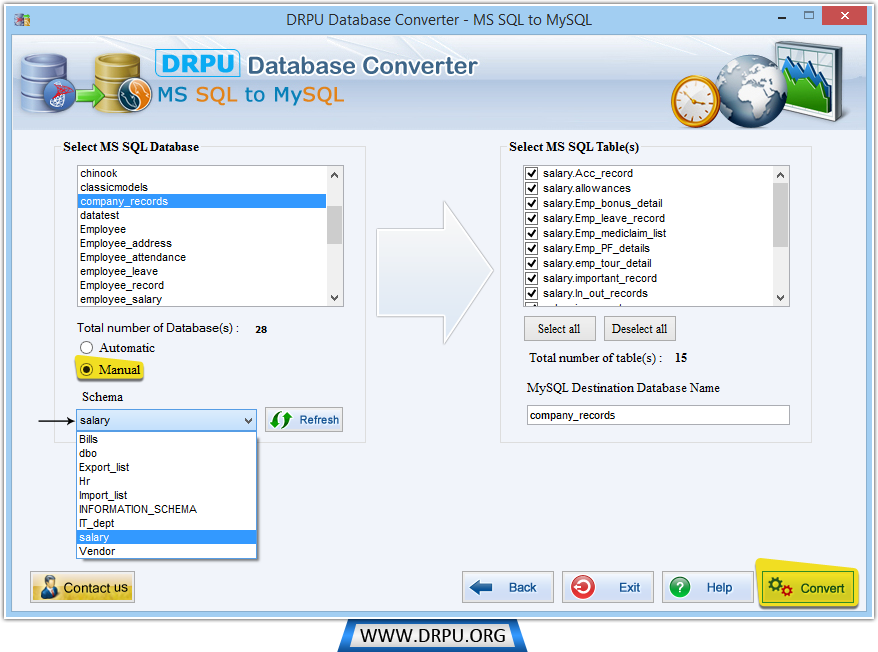The image size is (878, 652).
Task: Click the Back button
Action: pyautogui.click(x=508, y=587)
